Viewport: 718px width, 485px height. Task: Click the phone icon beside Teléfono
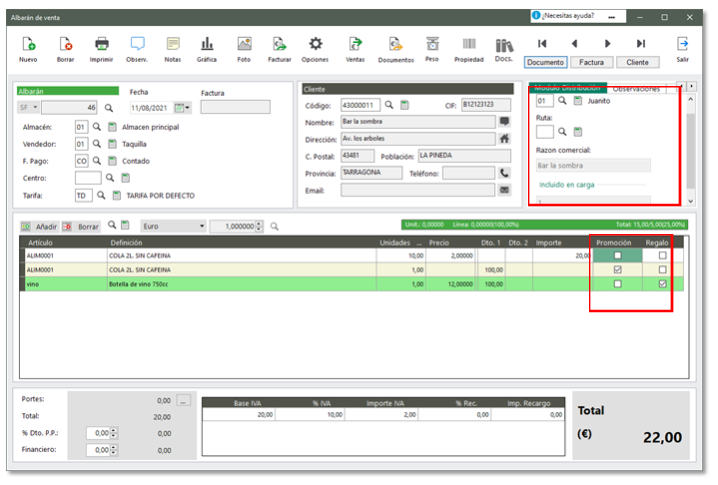504,173
